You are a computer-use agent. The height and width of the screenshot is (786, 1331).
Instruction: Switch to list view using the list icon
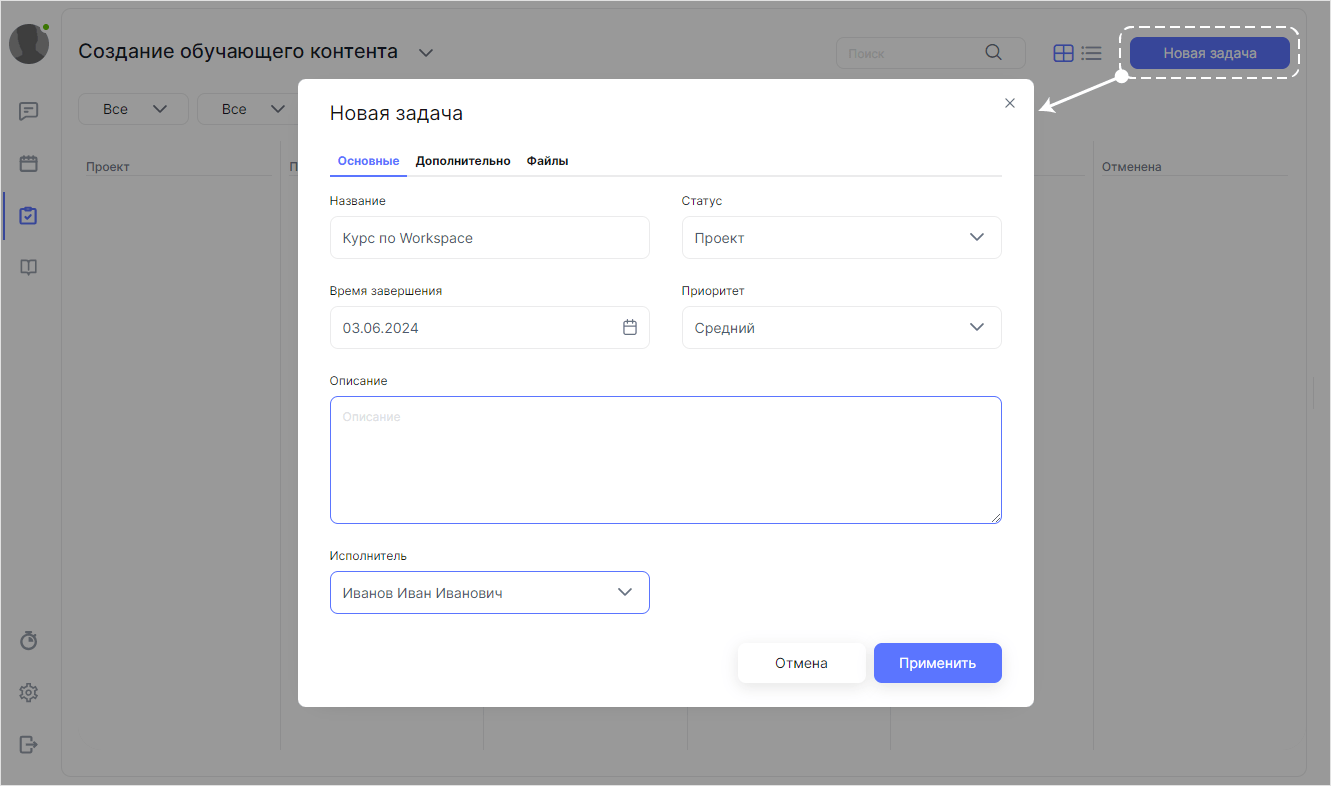[x=1092, y=52]
